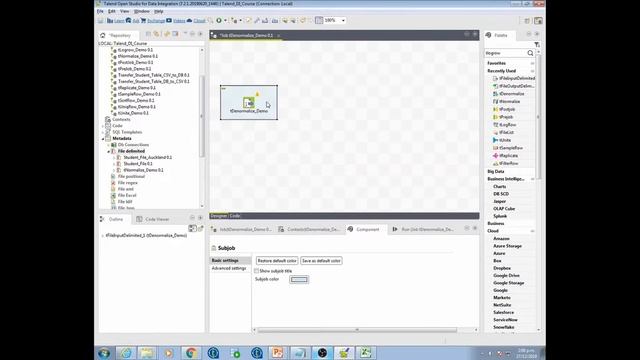The image size is (640, 360).
Task: Click the Component view horizontal scrollbar
Action: (357, 330)
